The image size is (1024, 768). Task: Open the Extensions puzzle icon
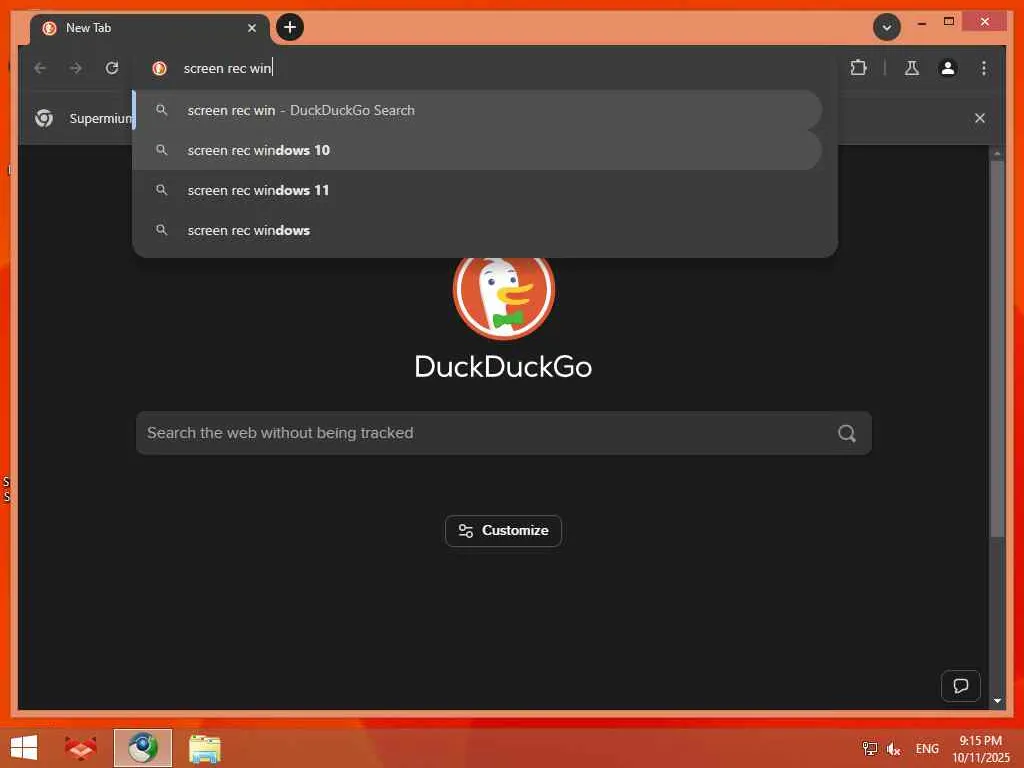click(x=858, y=68)
